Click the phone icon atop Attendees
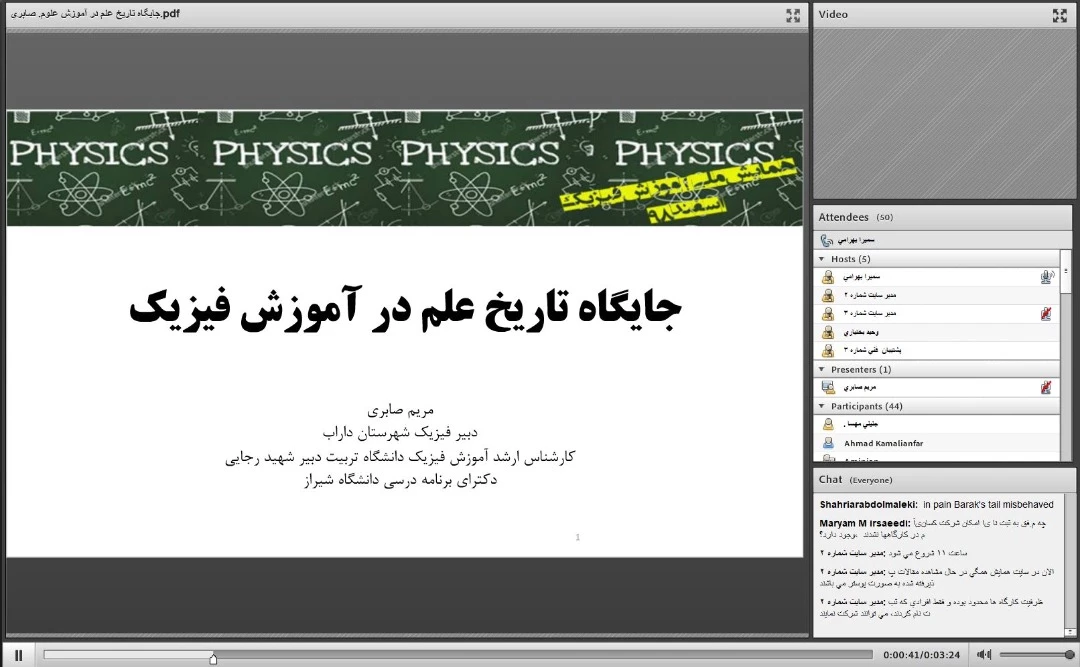Viewport: 1080px width, 667px height. (826, 240)
